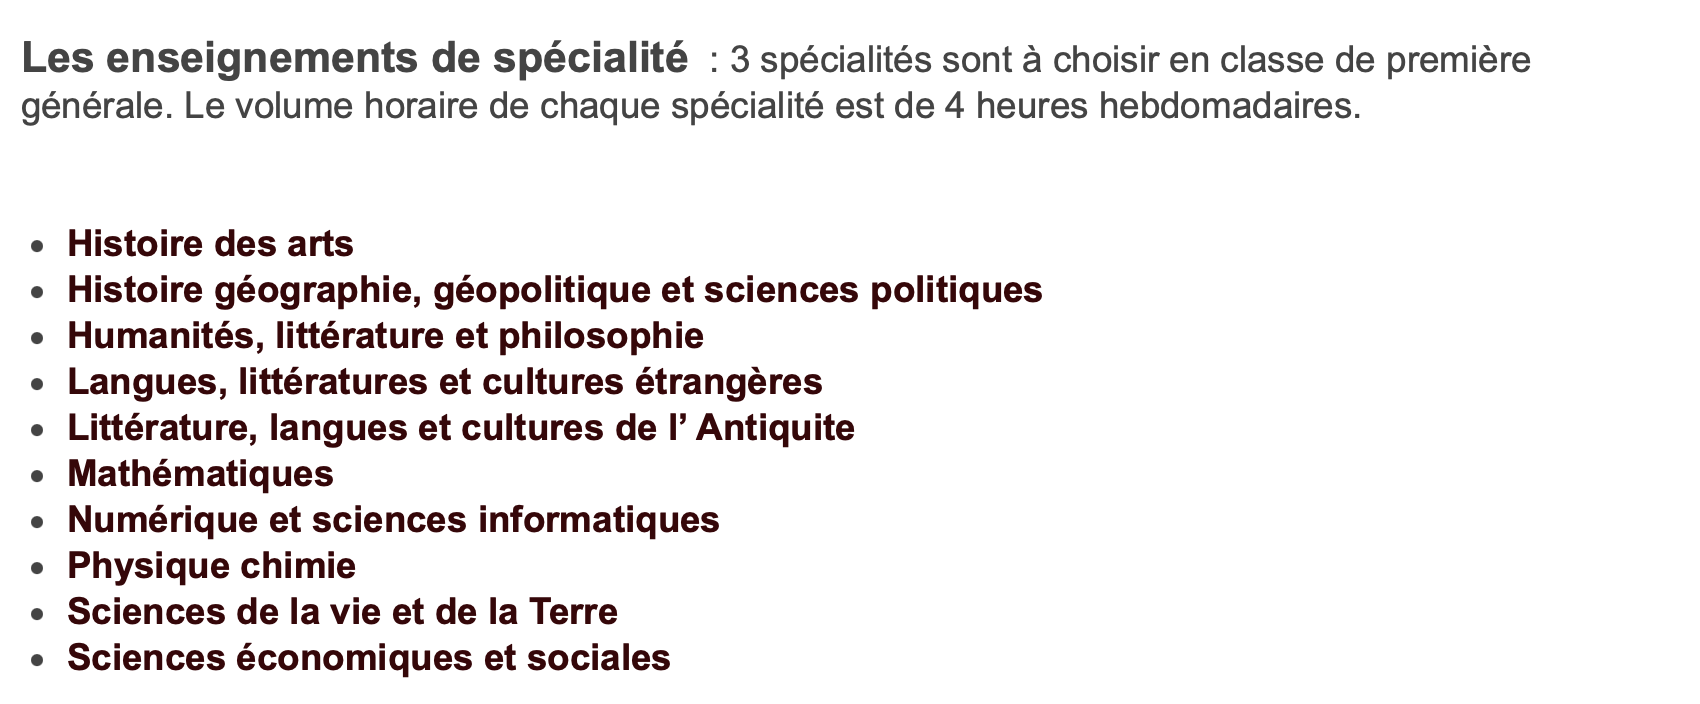Click the "Les enseignements de spécialité" heading

pos(355,60)
